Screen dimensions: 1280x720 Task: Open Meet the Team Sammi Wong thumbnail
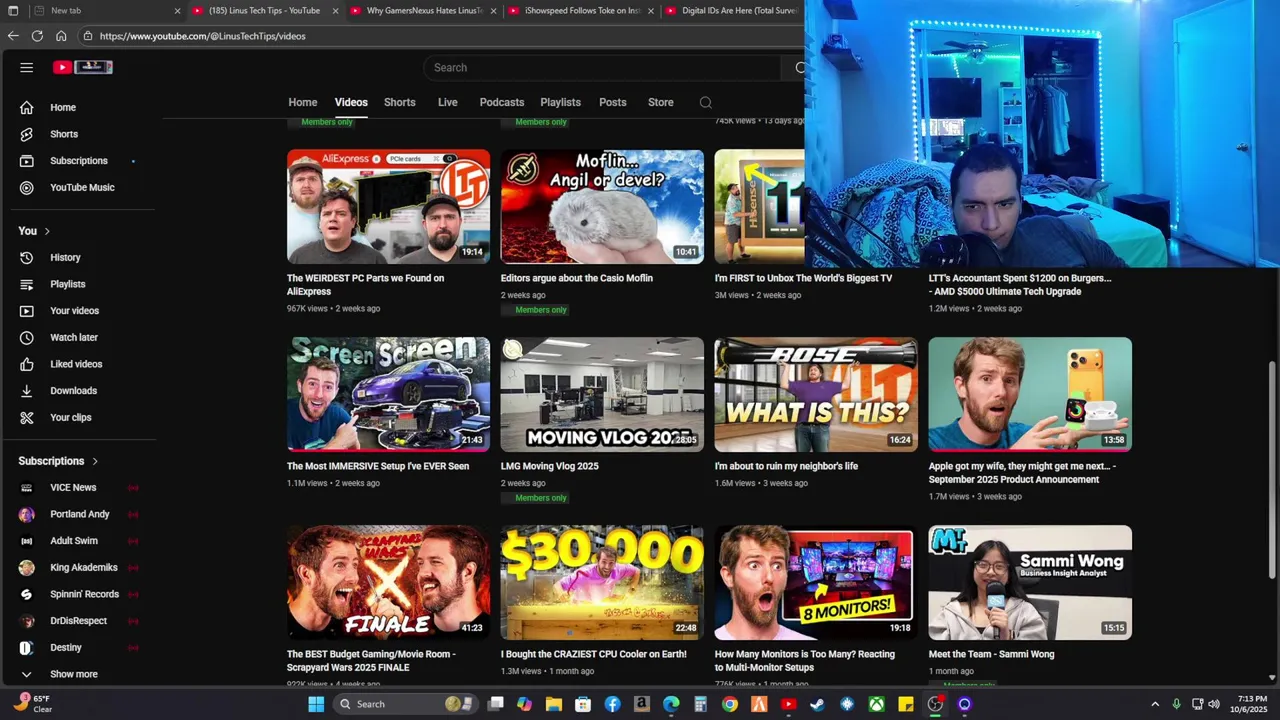[1030, 583]
